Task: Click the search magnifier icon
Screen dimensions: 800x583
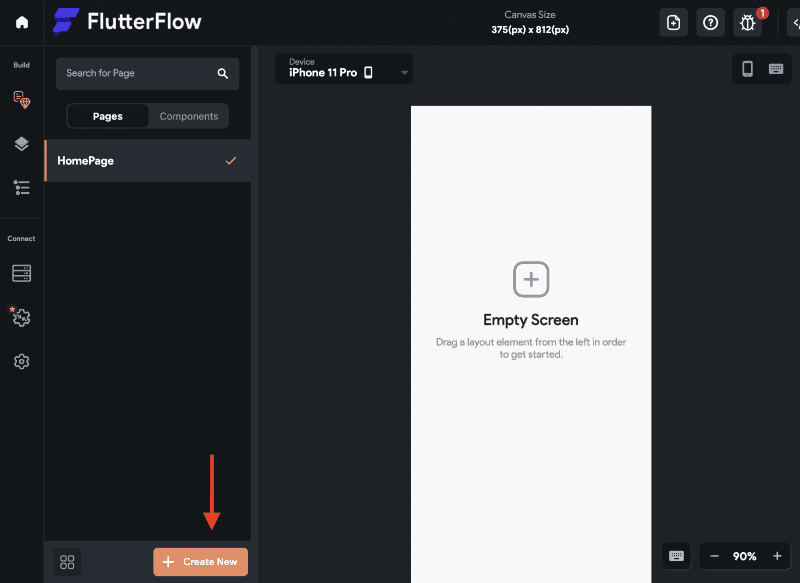Action: click(x=222, y=73)
